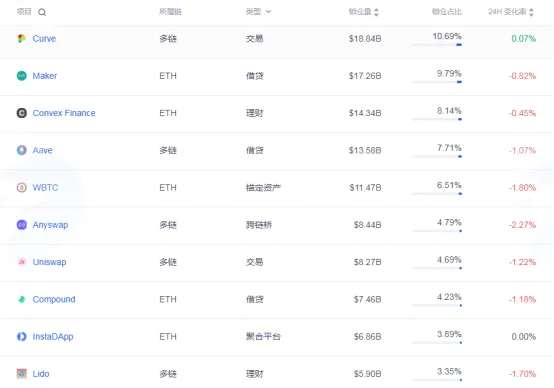Click the Uniswap pink logo icon
554x388 pixels.
tap(22, 262)
